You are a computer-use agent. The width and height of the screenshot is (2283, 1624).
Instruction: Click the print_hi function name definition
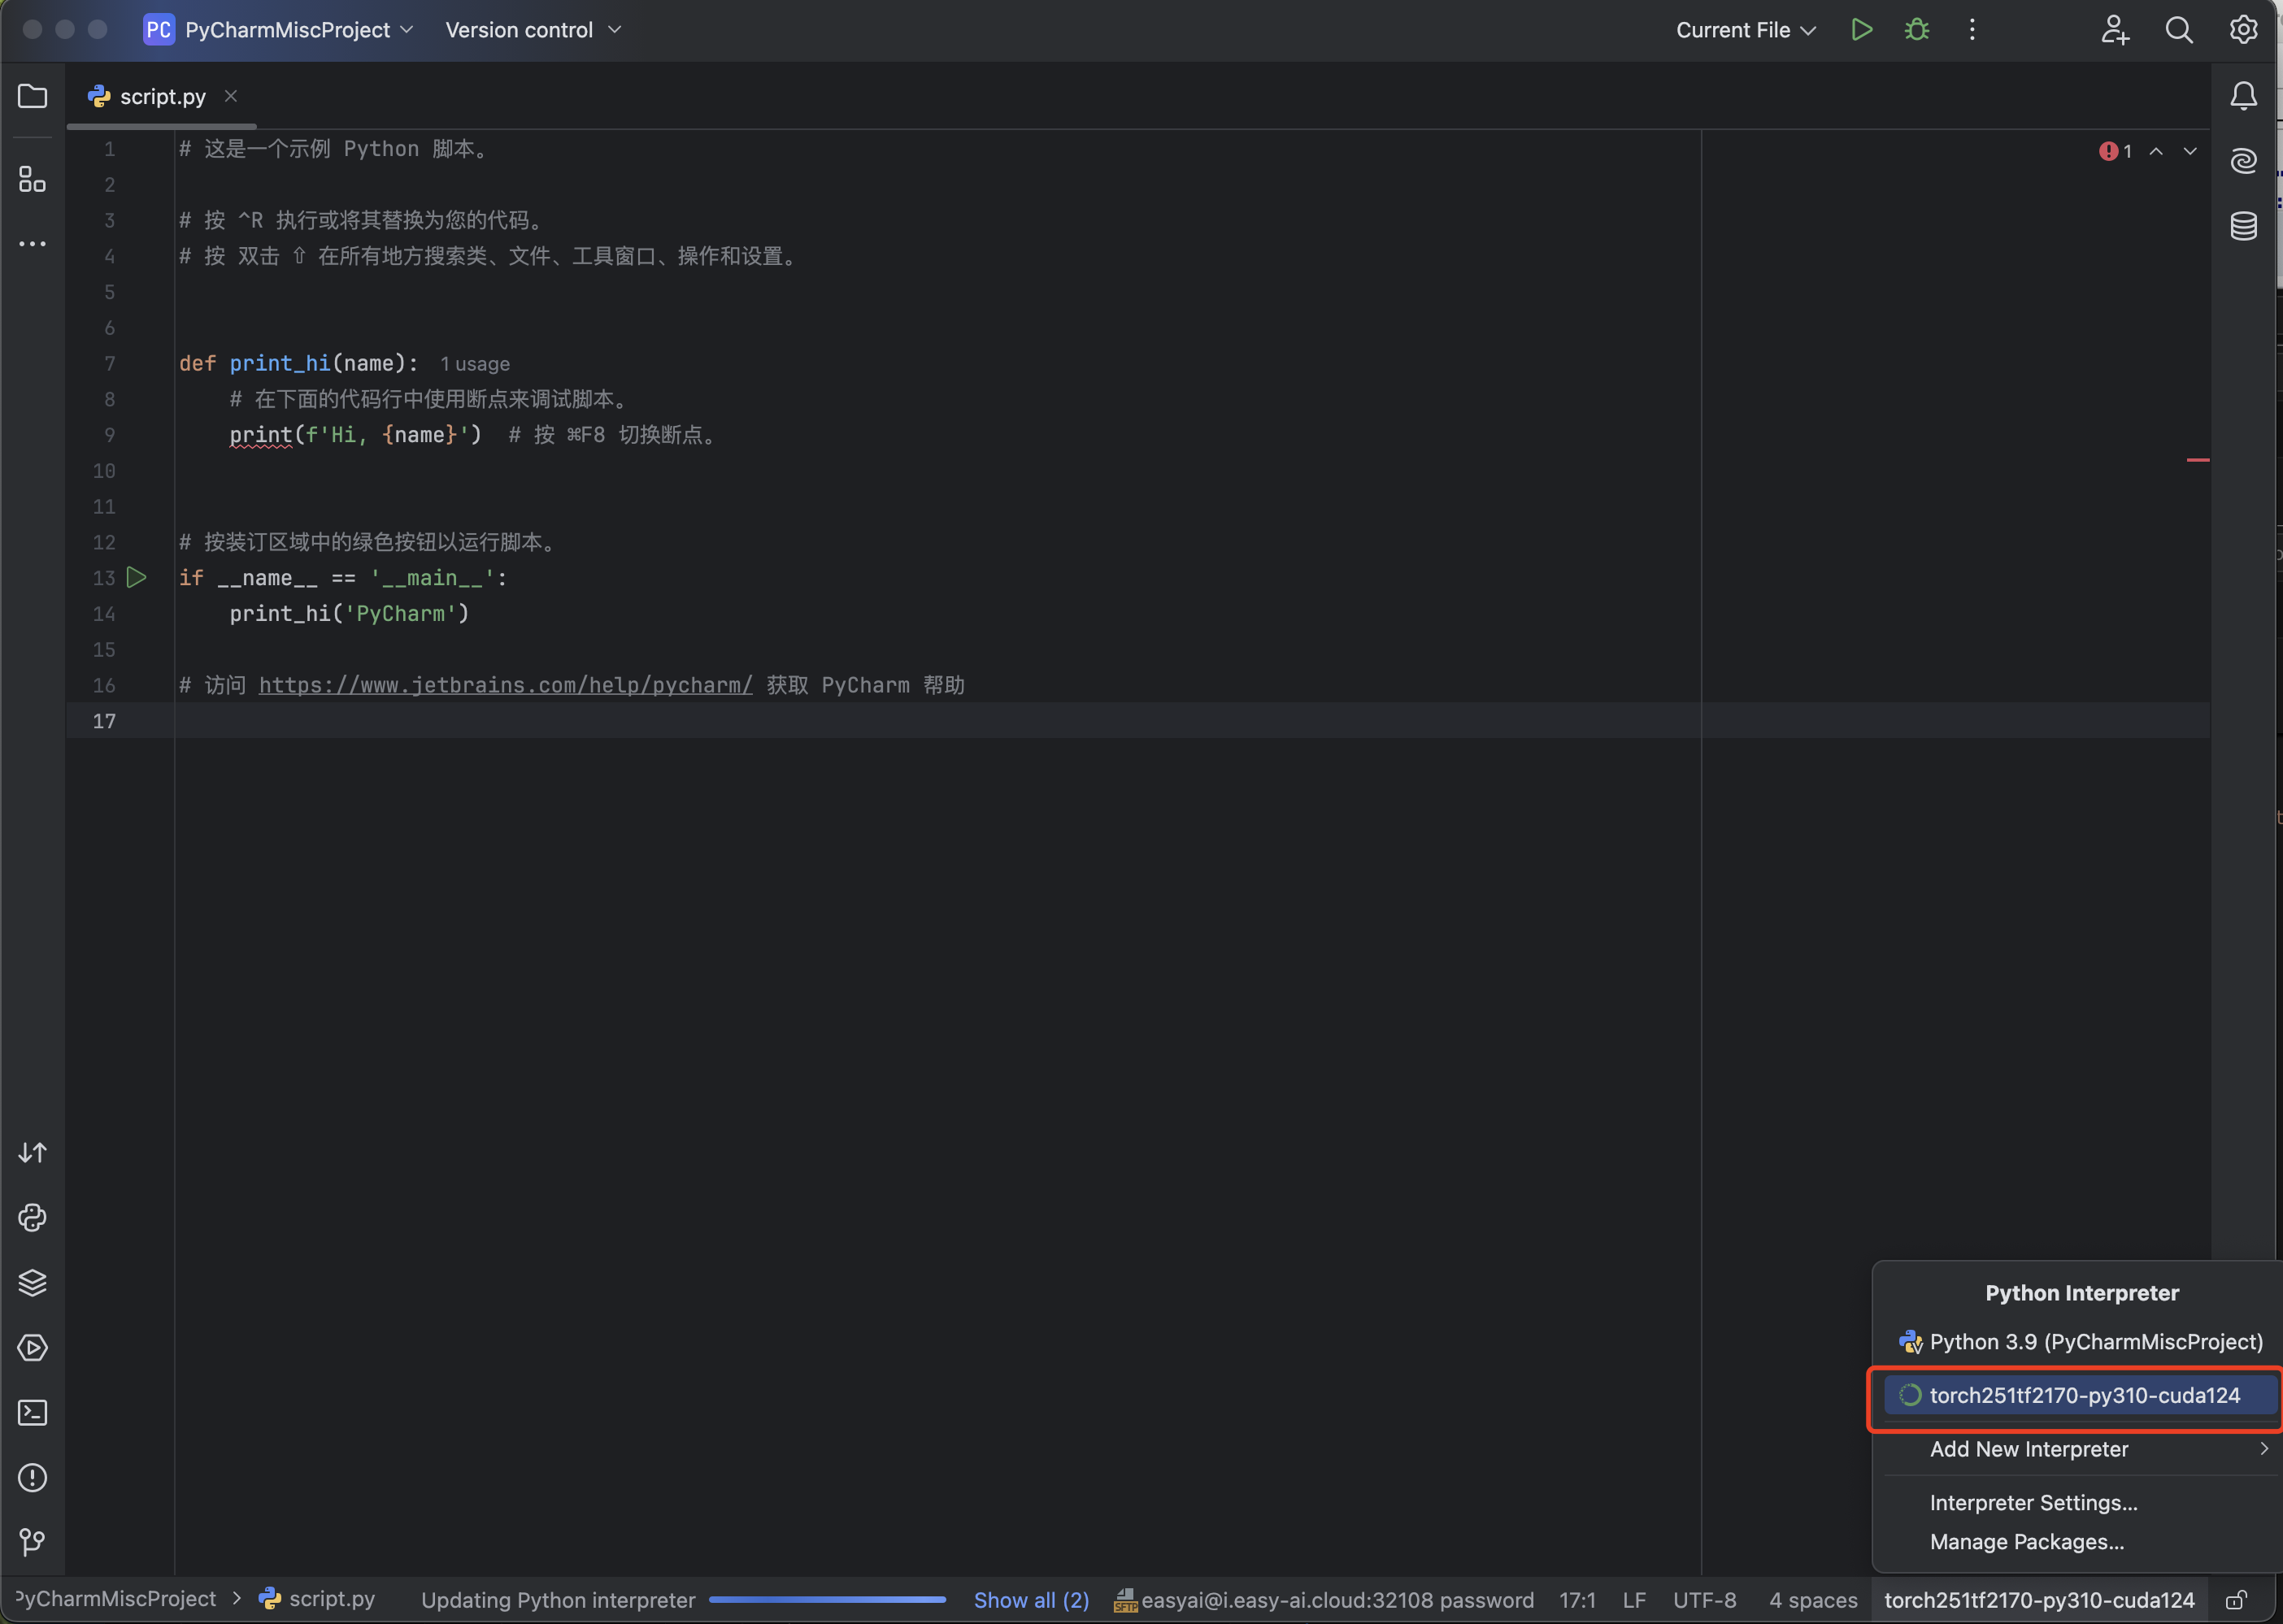280,364
